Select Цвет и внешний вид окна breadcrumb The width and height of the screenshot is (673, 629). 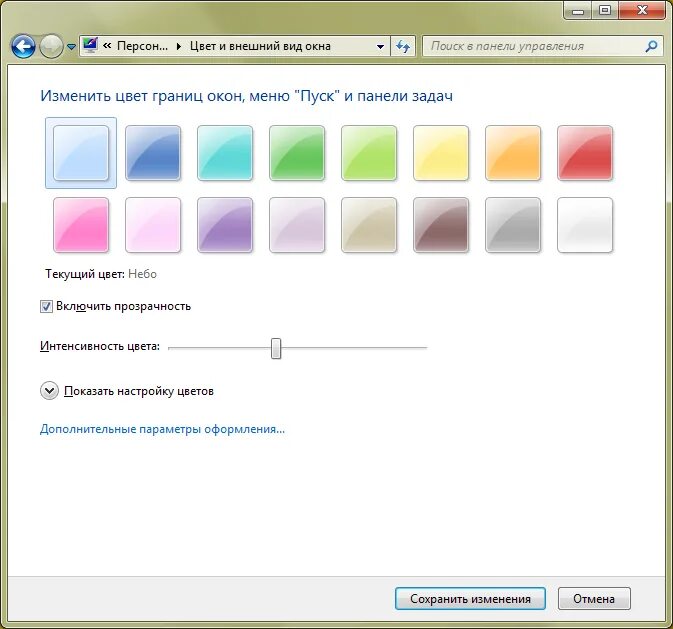point(260,46)
